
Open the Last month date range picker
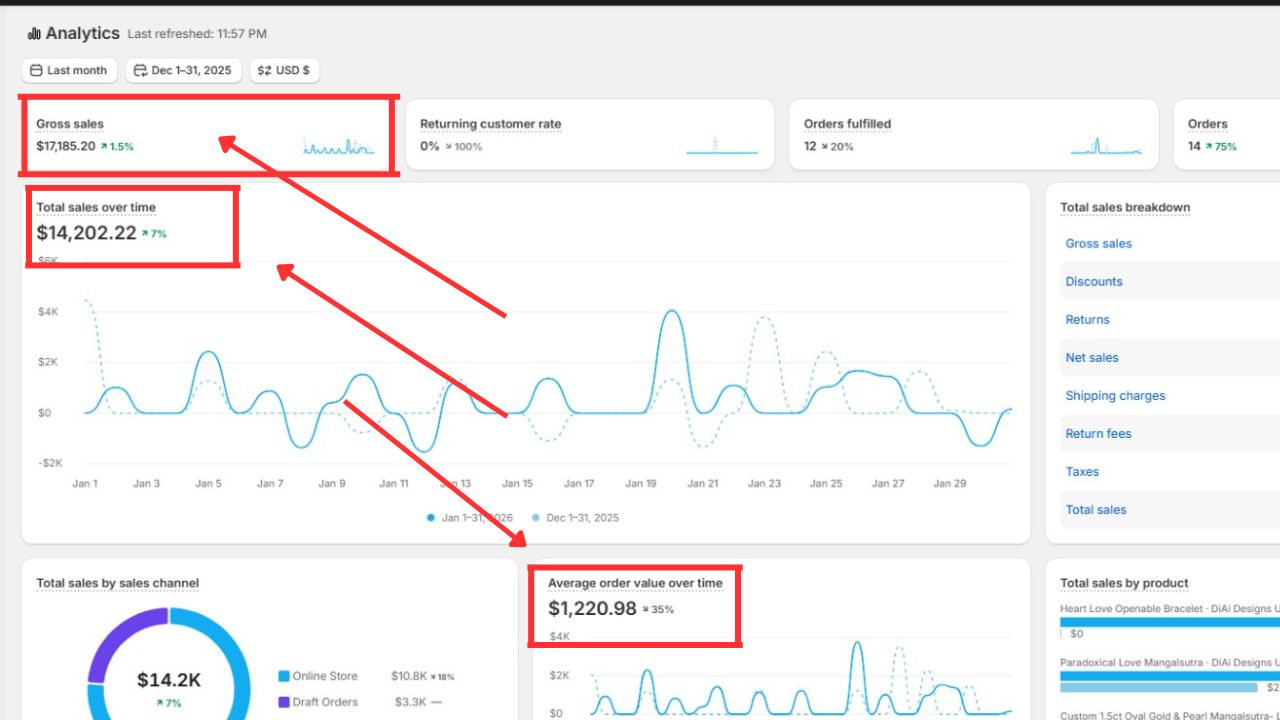[x=69, y=71]
